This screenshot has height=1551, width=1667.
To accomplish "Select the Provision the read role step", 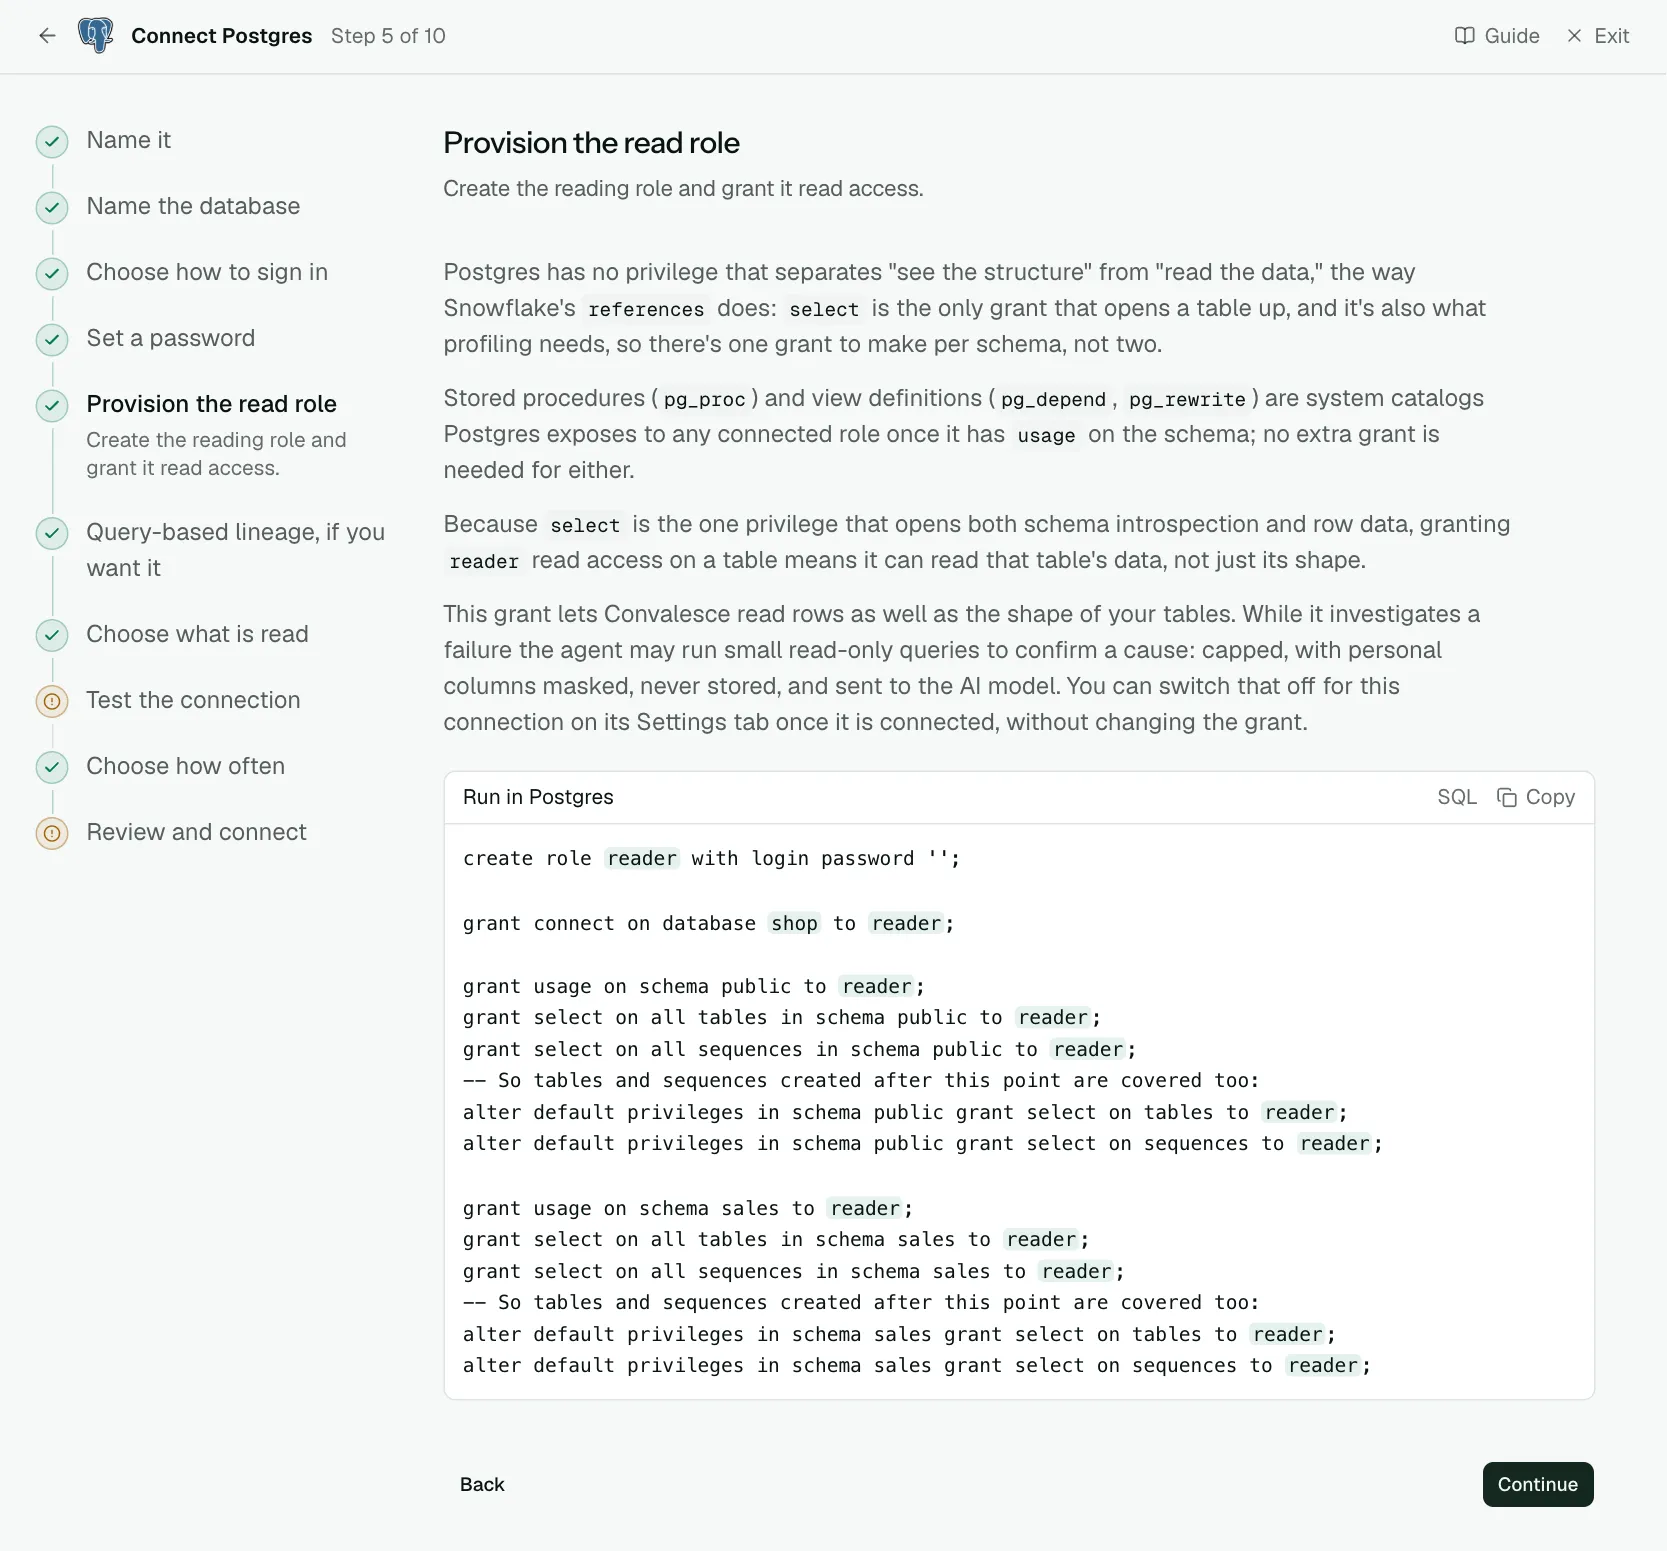I will point(212,404).
